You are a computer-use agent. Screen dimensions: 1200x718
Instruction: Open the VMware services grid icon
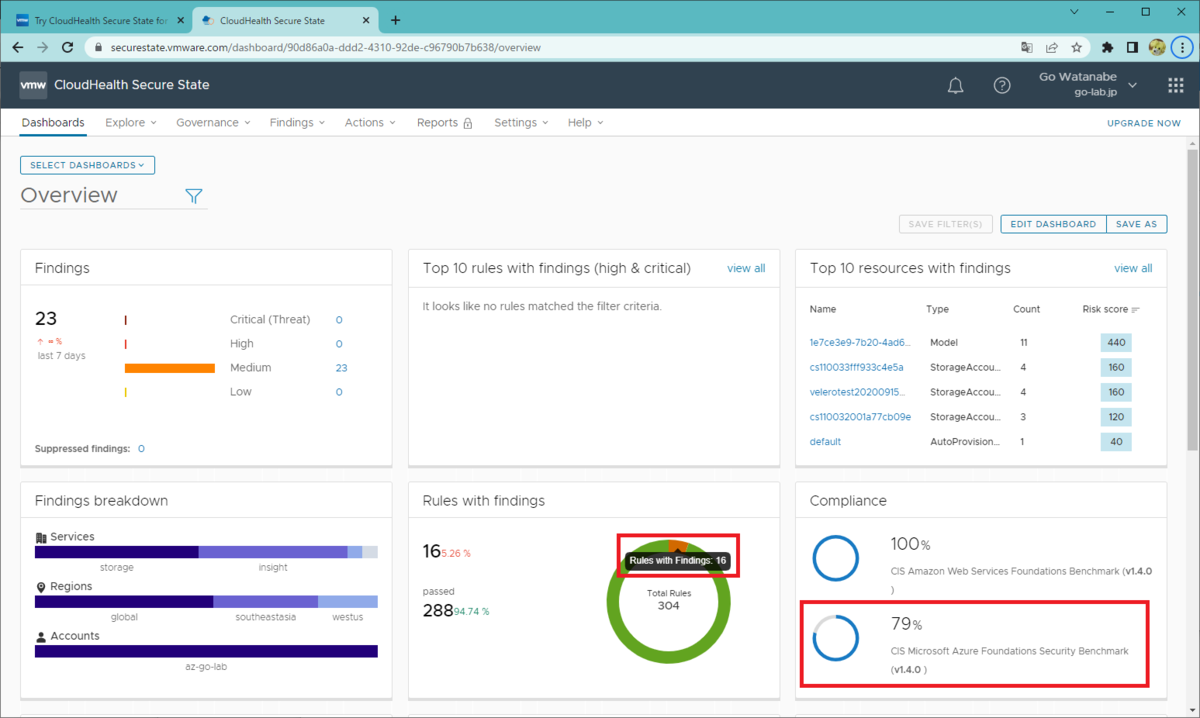click(1175, 86)
